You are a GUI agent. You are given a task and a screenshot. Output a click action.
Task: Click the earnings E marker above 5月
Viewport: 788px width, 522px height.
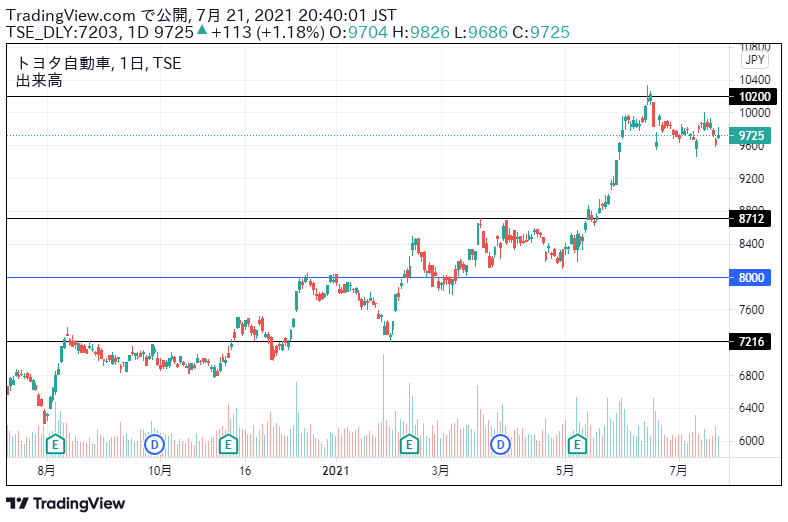coord(577,444)
